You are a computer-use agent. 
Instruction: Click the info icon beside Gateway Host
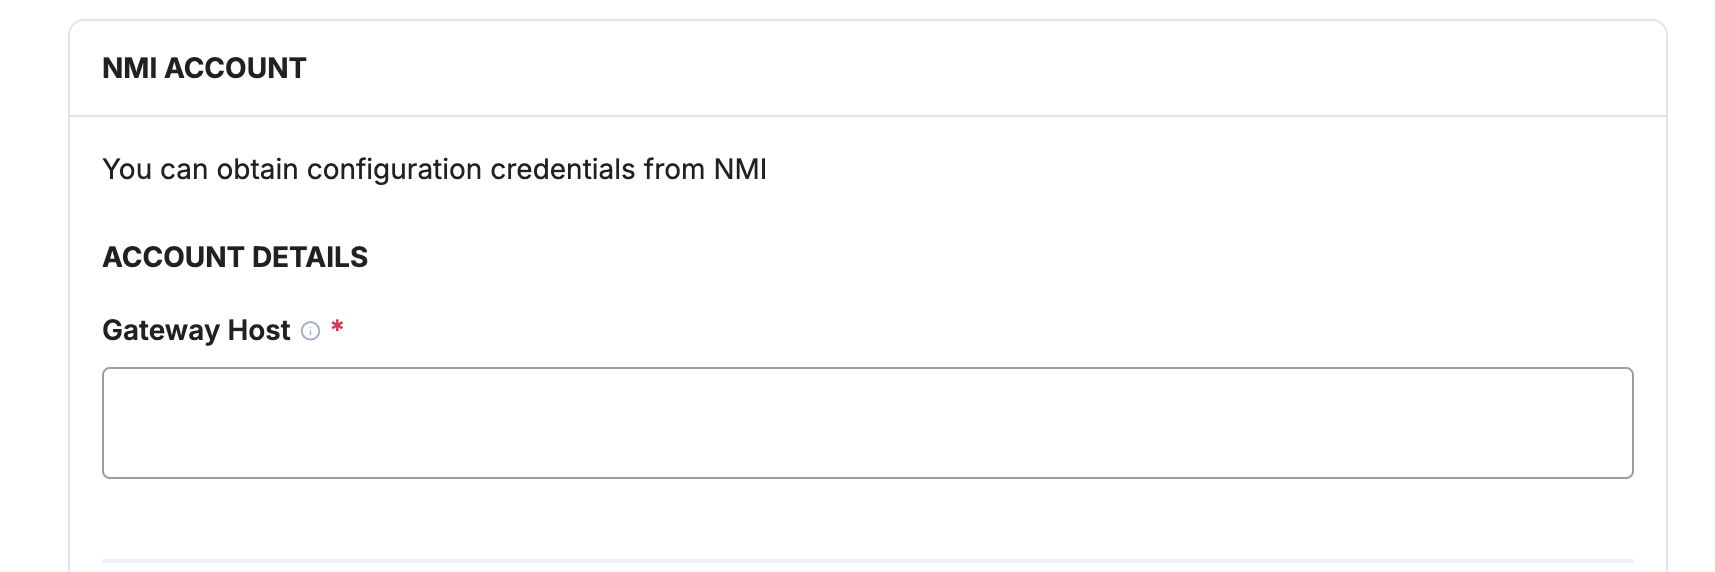pyautogui.click(x=311, y=331)
